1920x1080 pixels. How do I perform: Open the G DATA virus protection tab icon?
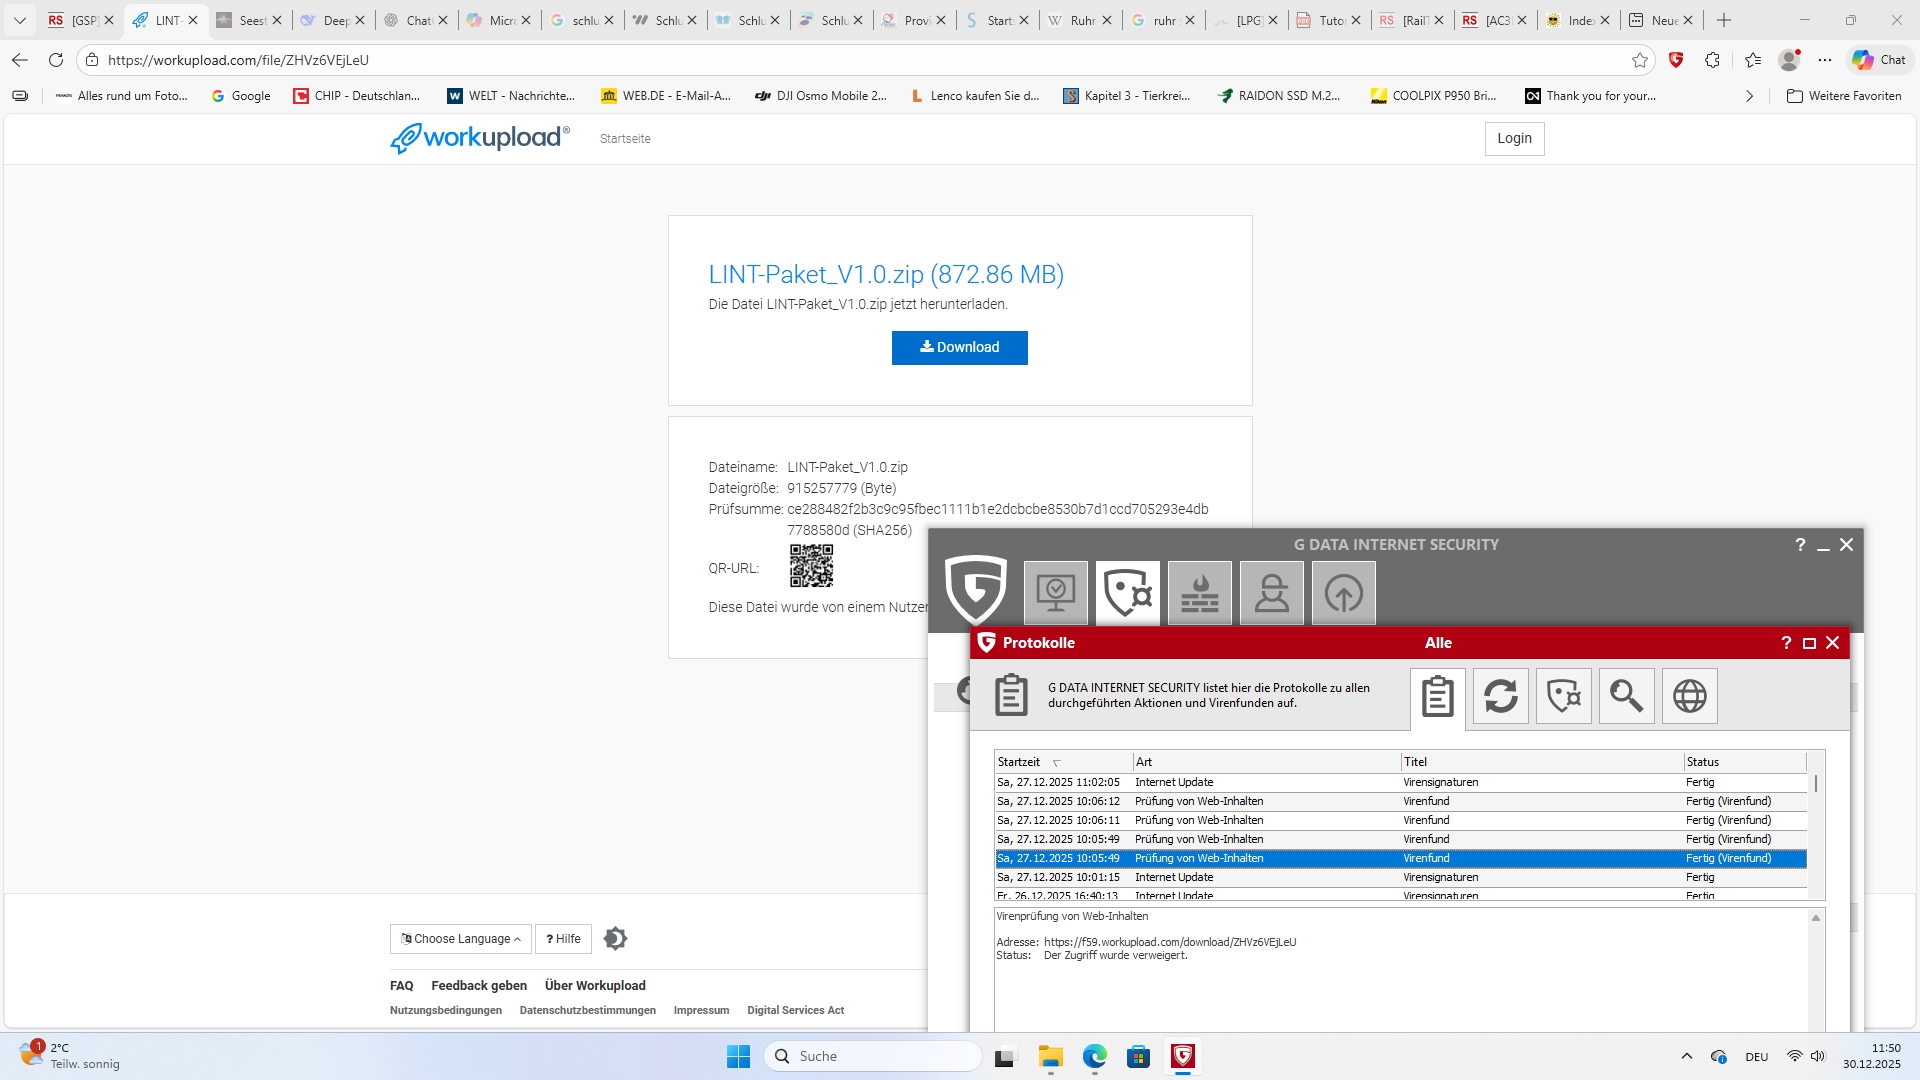tap(1127, 593)
